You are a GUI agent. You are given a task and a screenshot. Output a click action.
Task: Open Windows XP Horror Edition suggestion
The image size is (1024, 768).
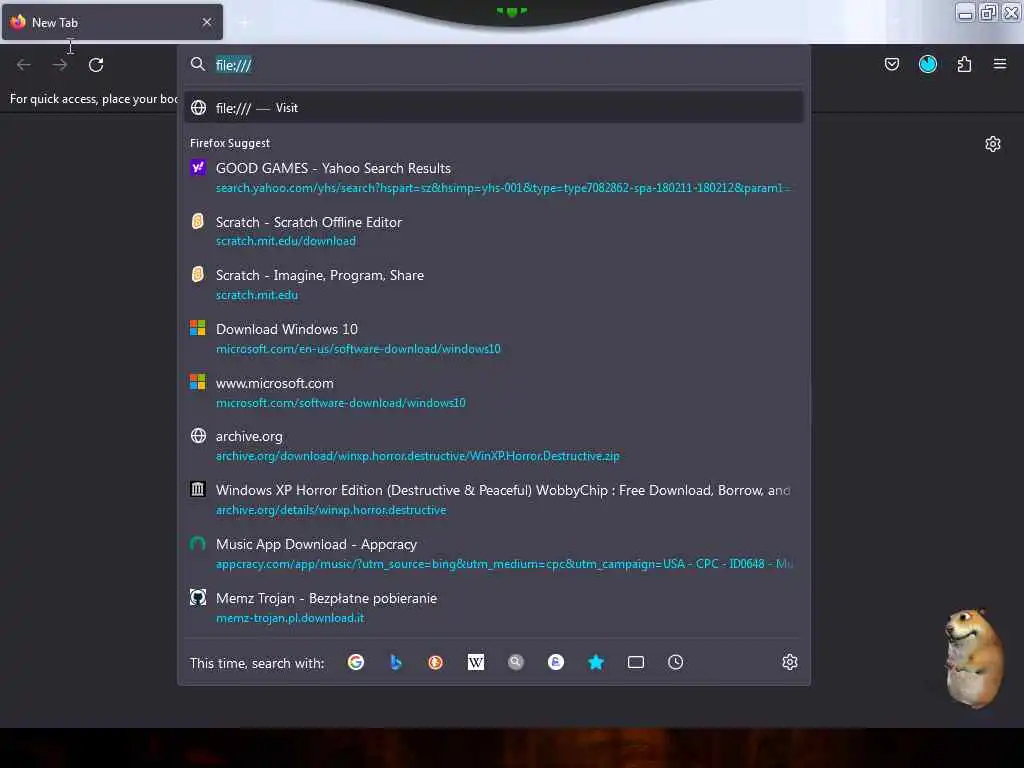click(x=494, y=500)
